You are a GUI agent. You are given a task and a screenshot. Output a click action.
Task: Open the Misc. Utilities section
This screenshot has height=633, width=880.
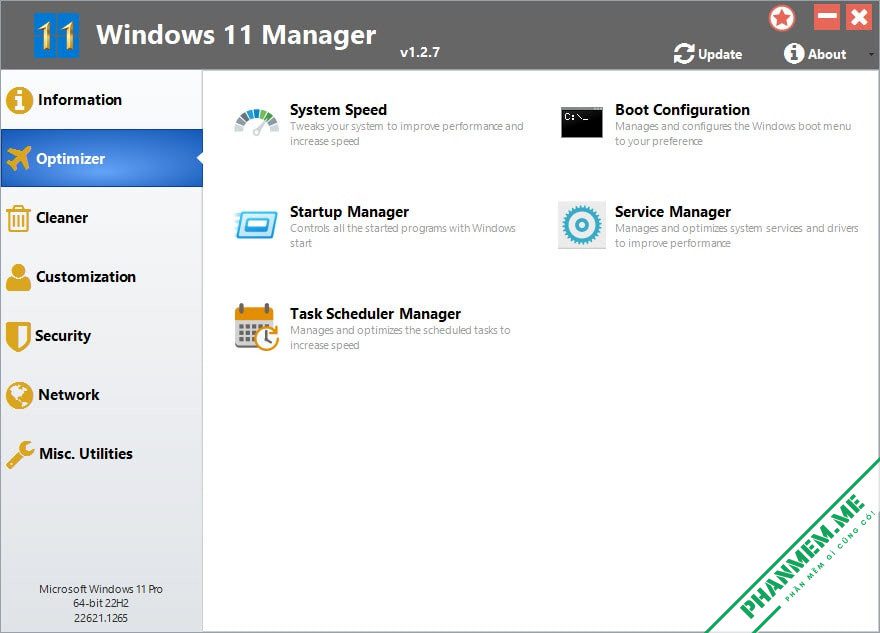point(102,453)
